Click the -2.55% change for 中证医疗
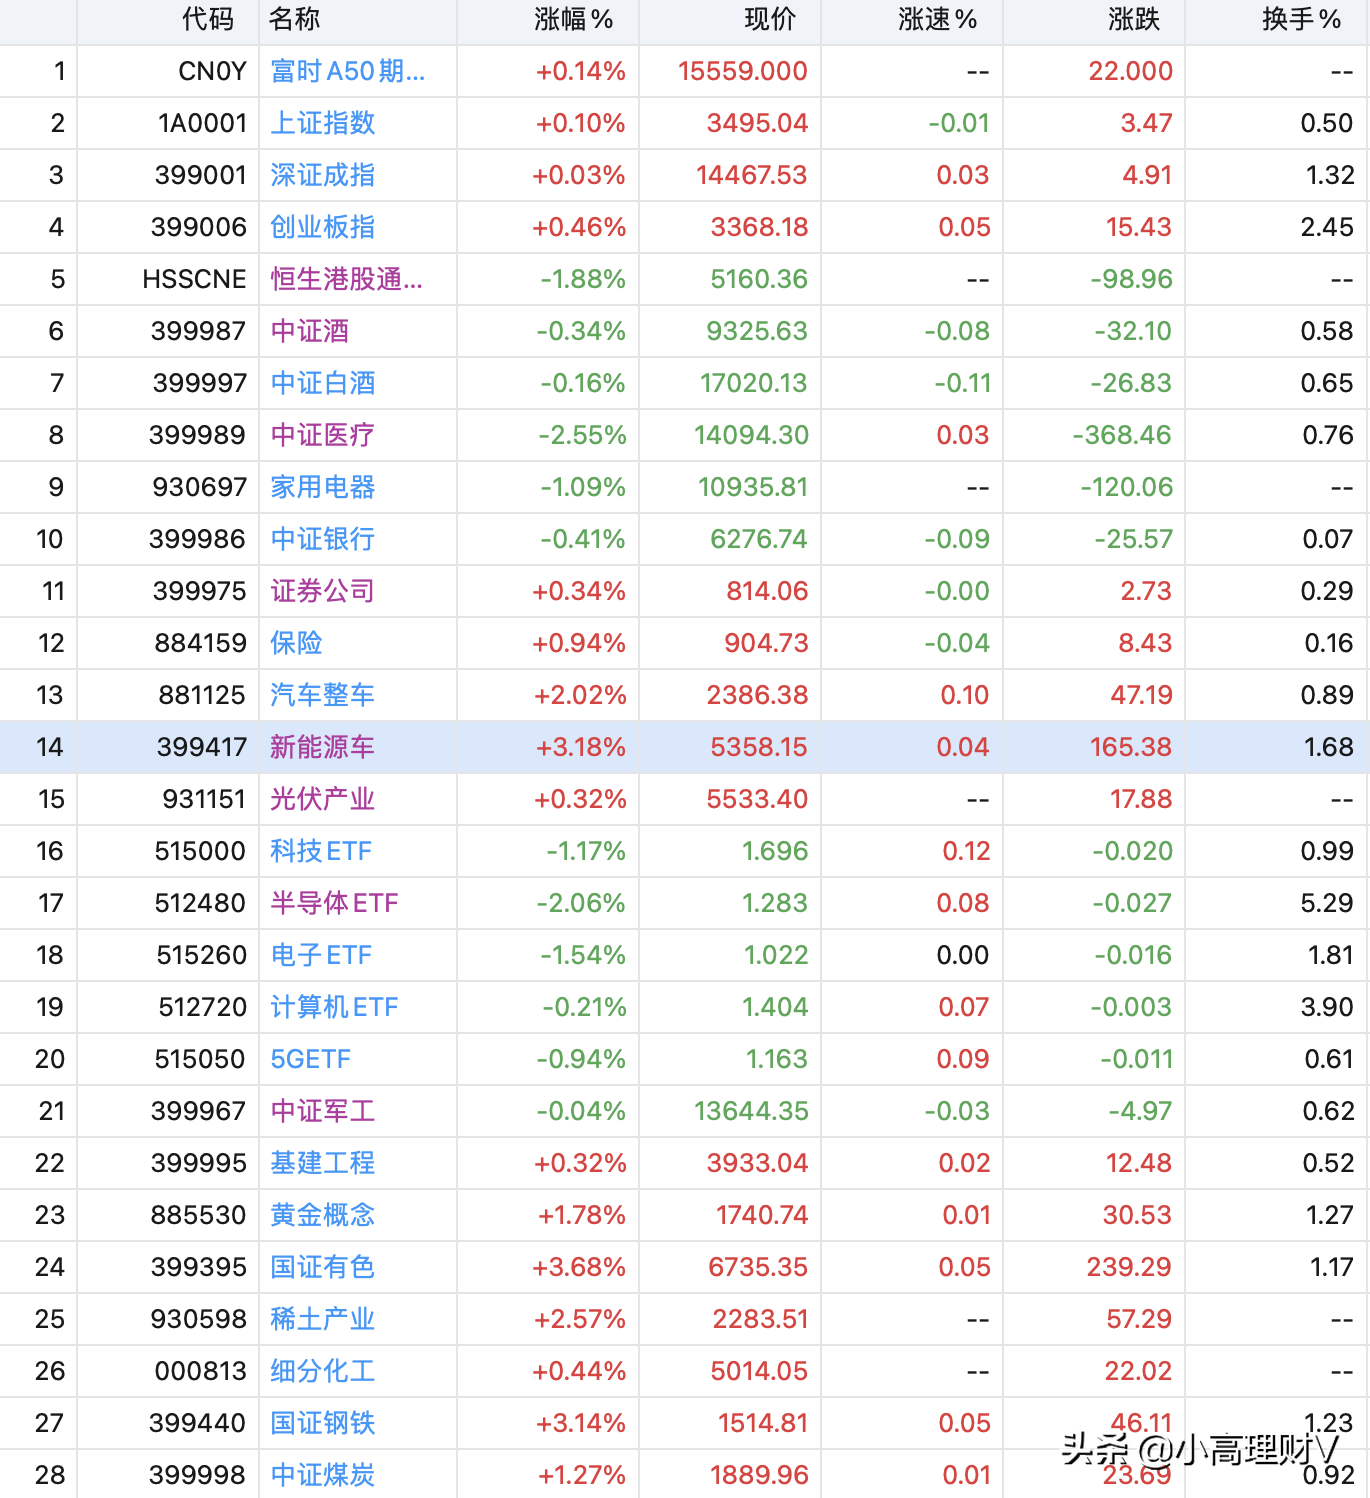Viewport: 1370px width, 1498px height. [x=582, y=435]
